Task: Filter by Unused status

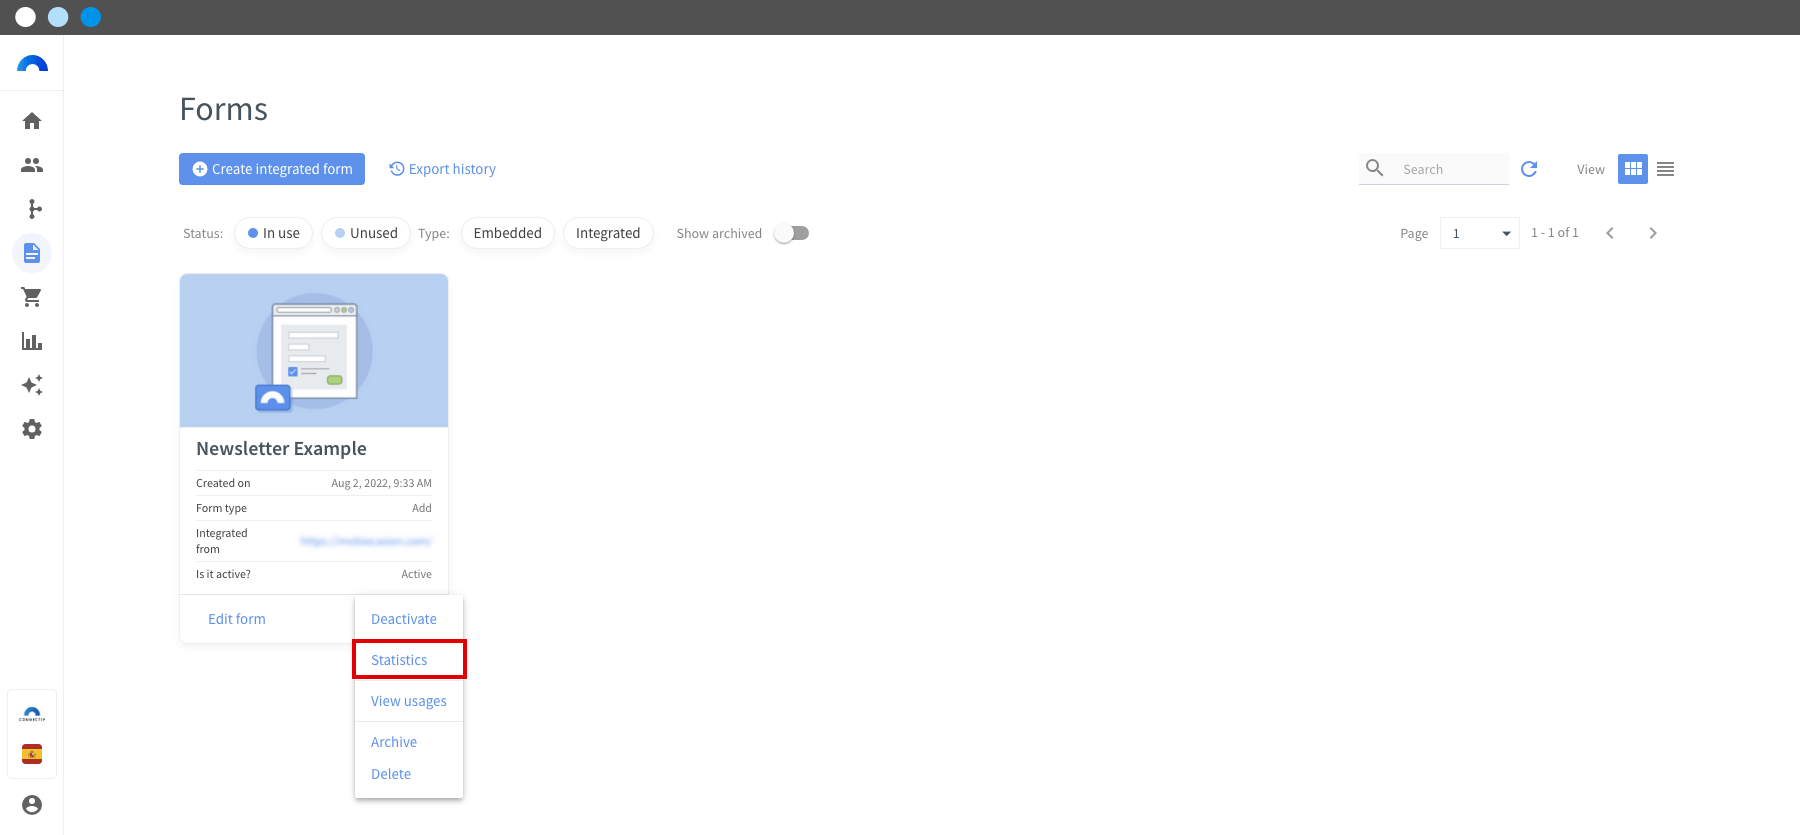Action: tap(366, 233)
